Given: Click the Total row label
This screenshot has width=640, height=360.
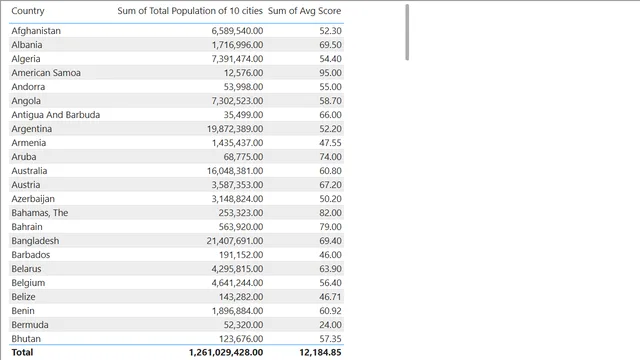Looking at the screenshot, I should tap(22, 352).
